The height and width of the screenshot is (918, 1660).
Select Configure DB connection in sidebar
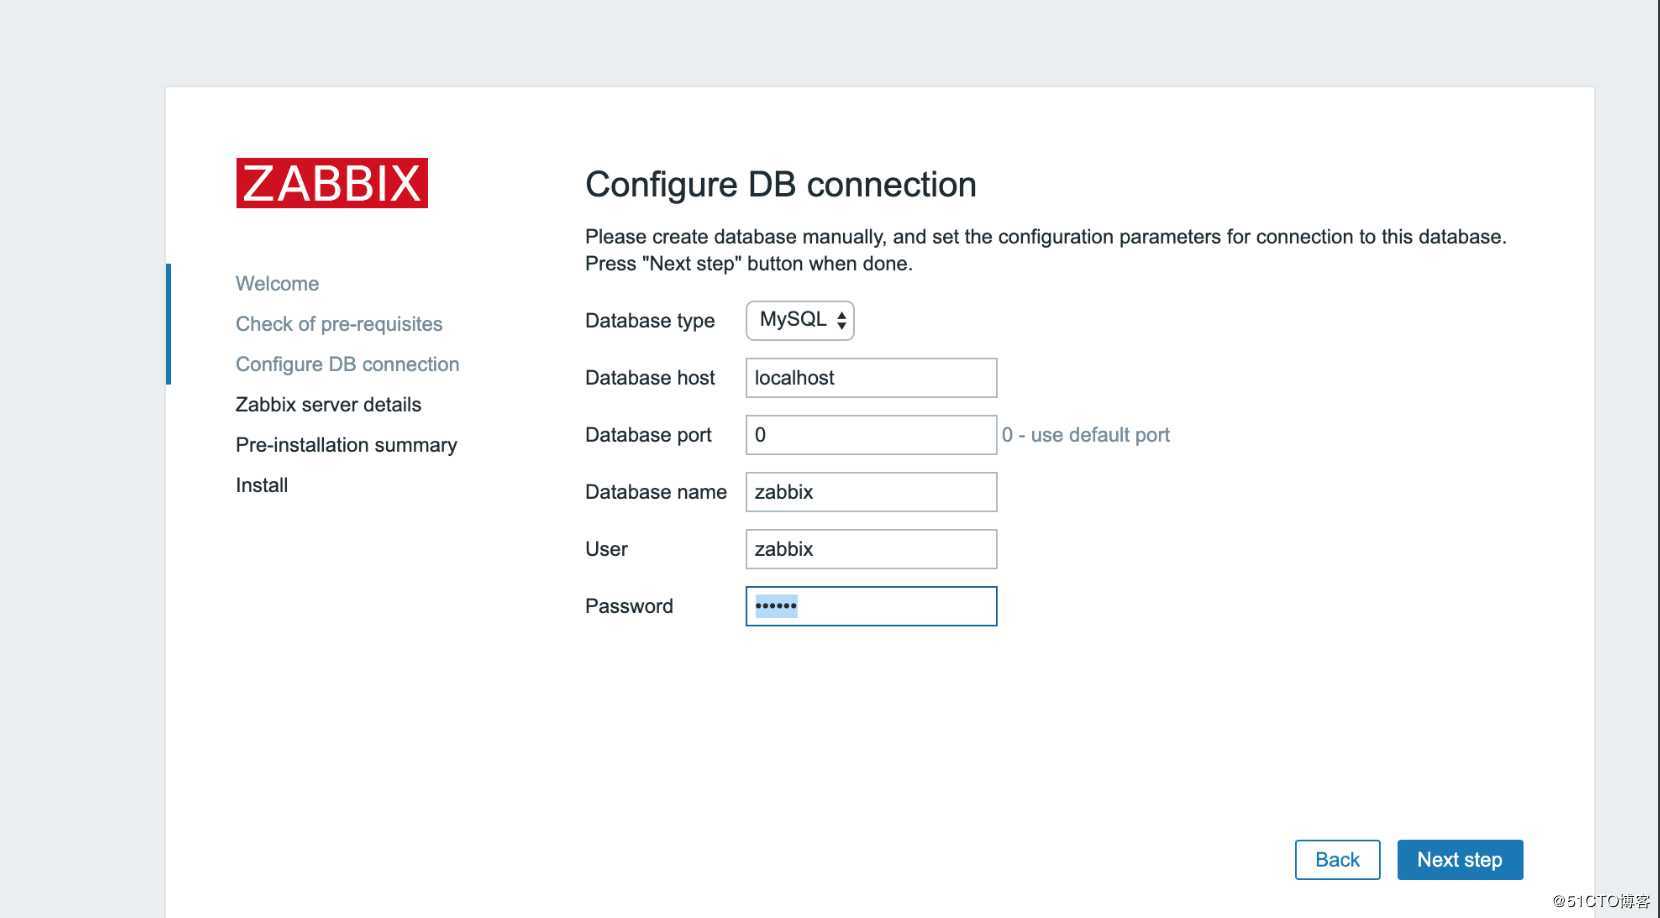click(347, 364)
